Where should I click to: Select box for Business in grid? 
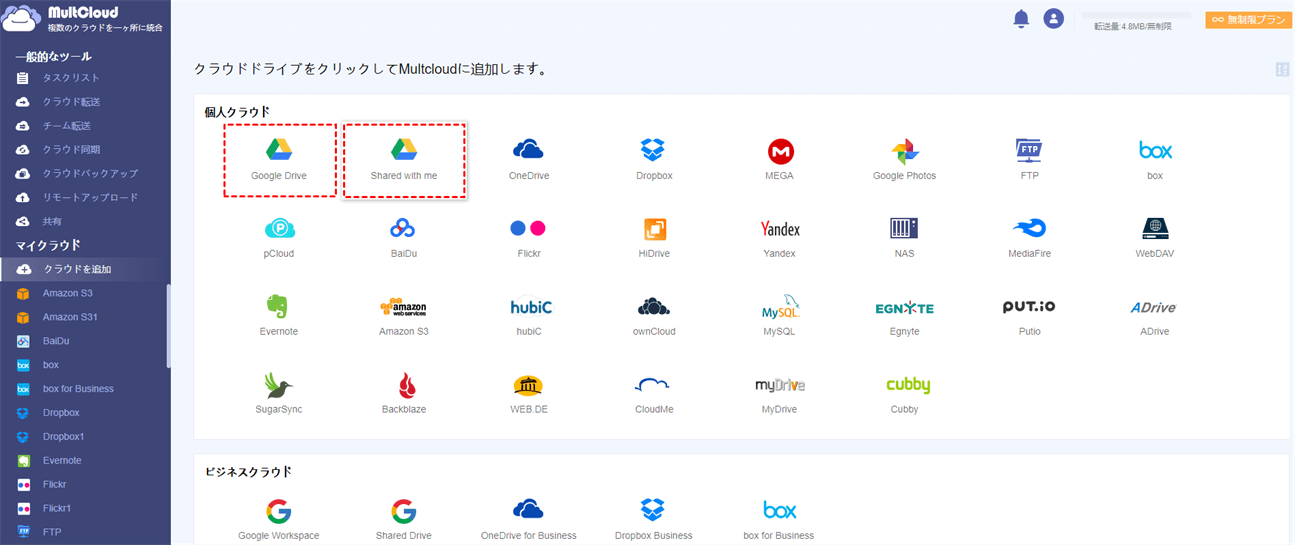coord(780,520)
